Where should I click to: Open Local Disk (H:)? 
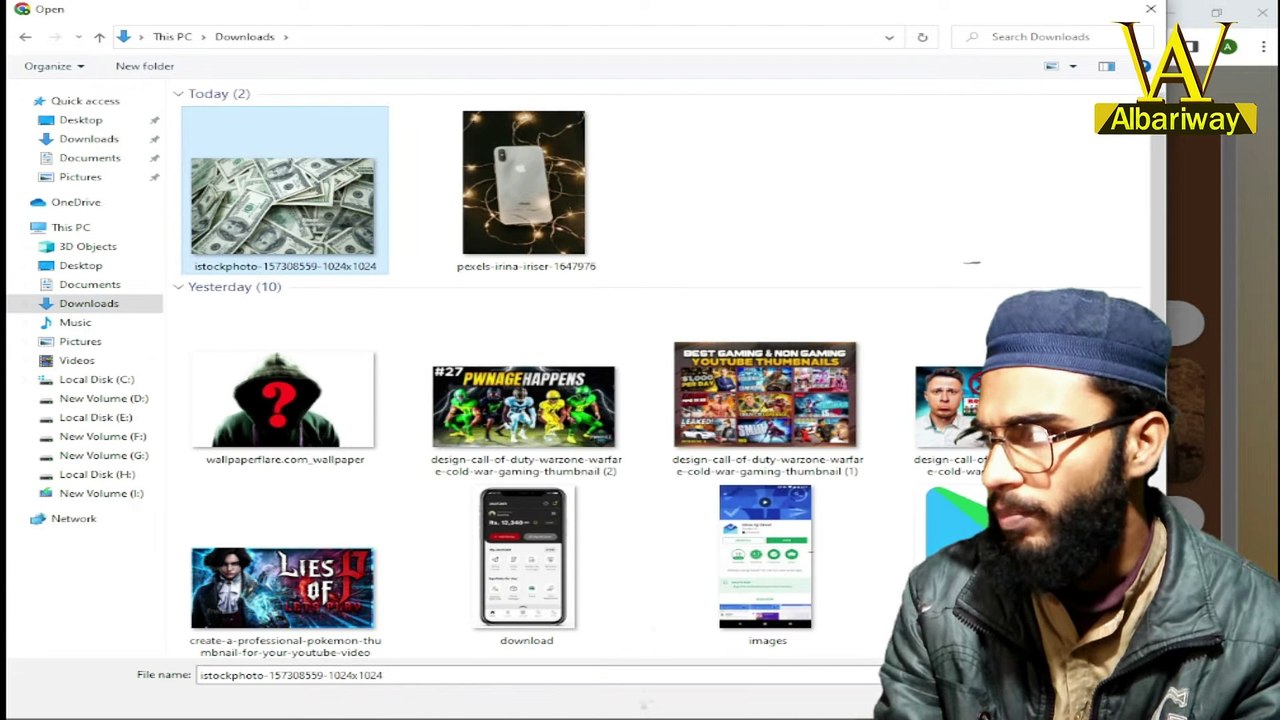pyautogui.click(x=96, y=474)
